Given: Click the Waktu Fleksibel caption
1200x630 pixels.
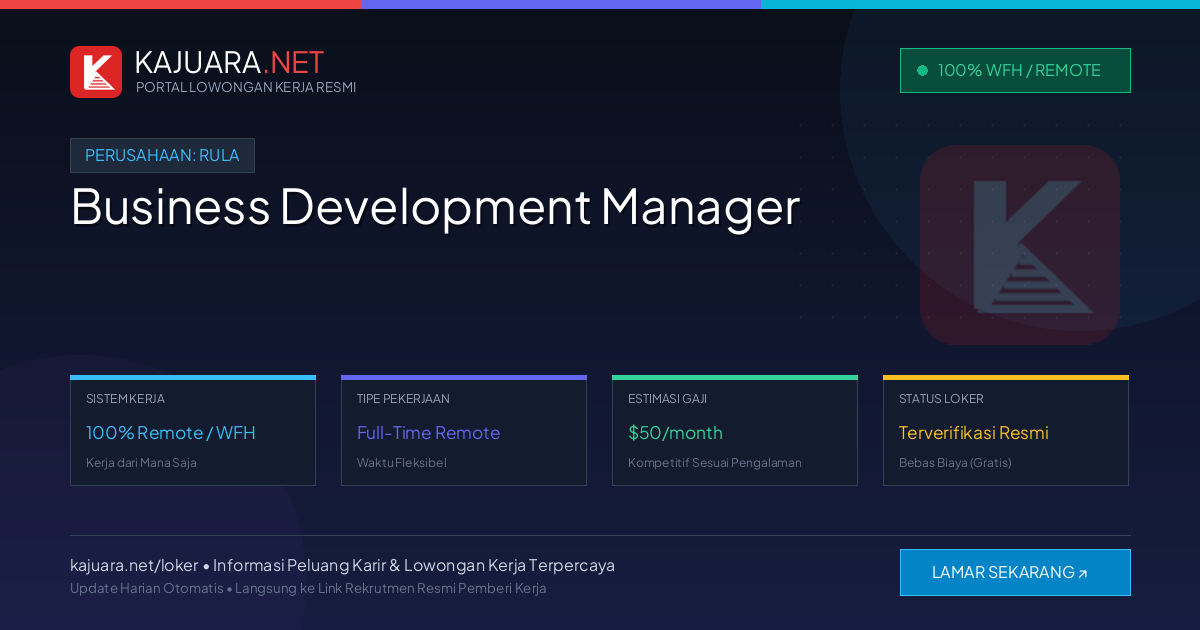Looking at the screenshot, I should pos(402,463).
